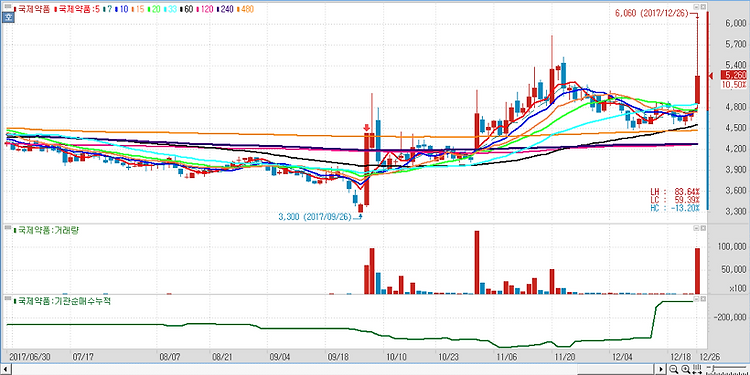This screenshot has height=375, width=750.
Task: Click the tall red volume bar on 12/26
Action: coord(697,271)
